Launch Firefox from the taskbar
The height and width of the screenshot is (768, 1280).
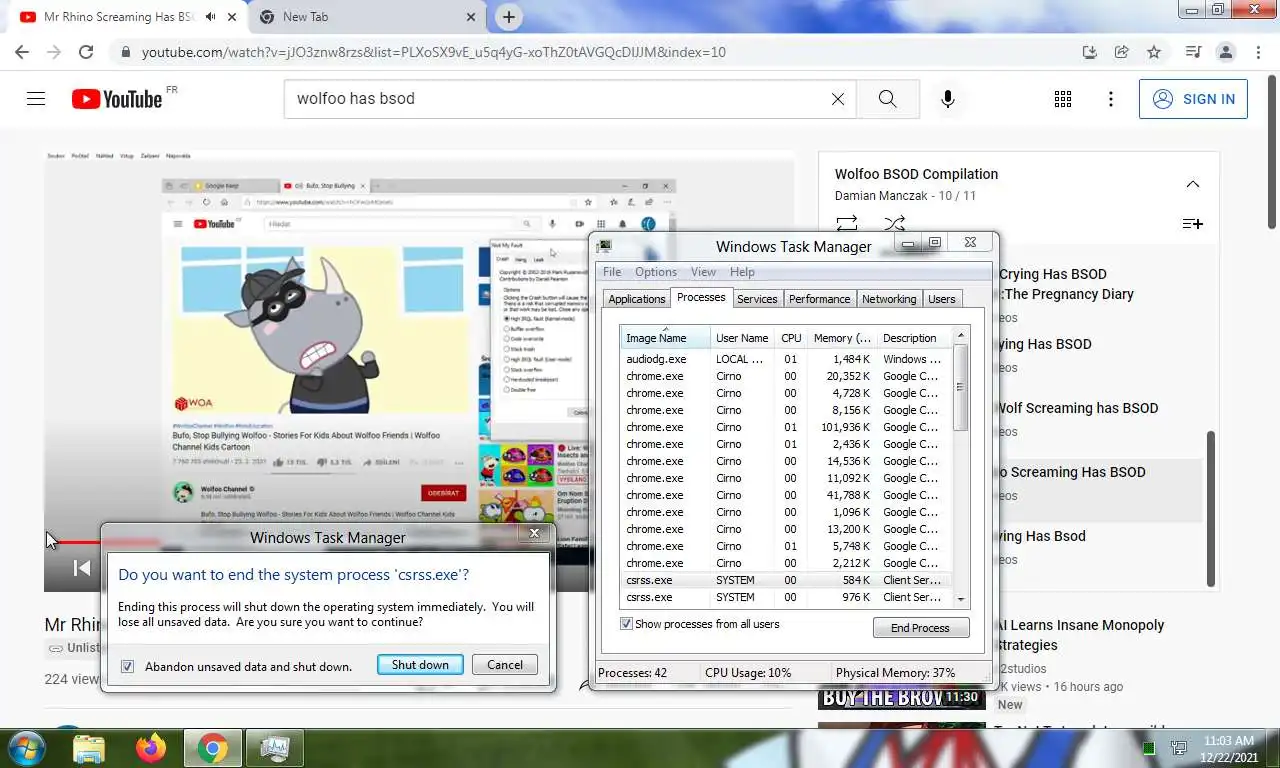[151, 748]
